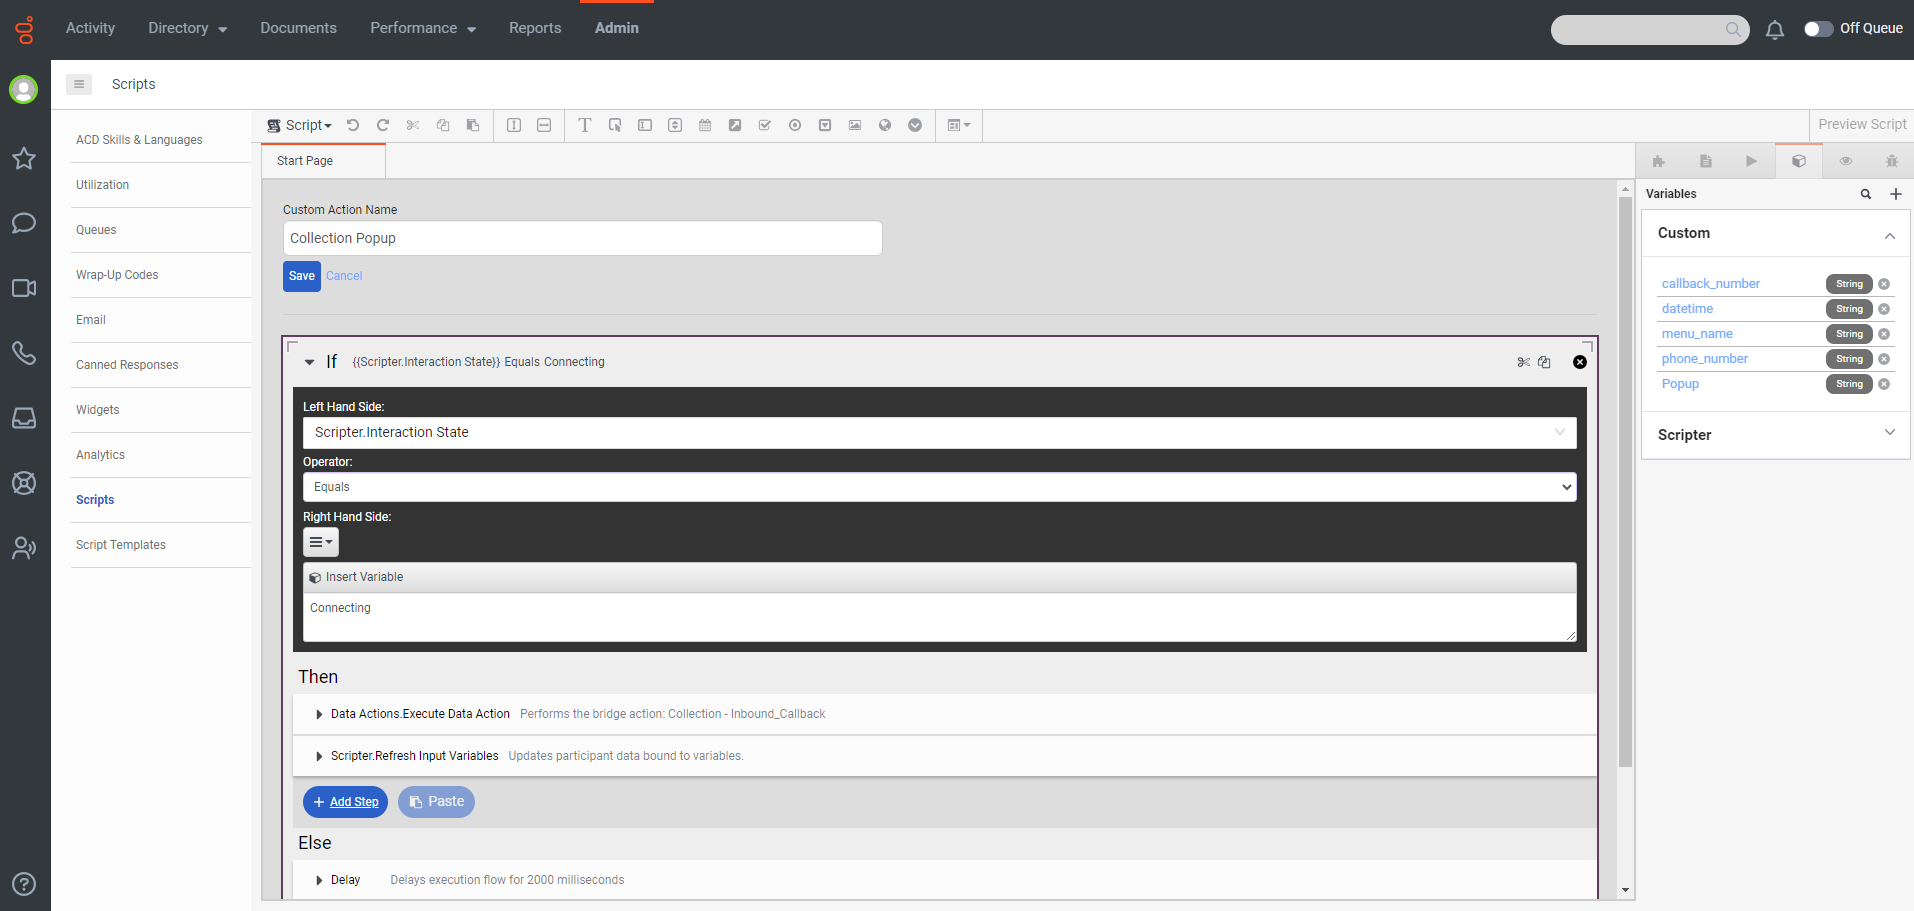Open the Performance menu

(422, 28)
